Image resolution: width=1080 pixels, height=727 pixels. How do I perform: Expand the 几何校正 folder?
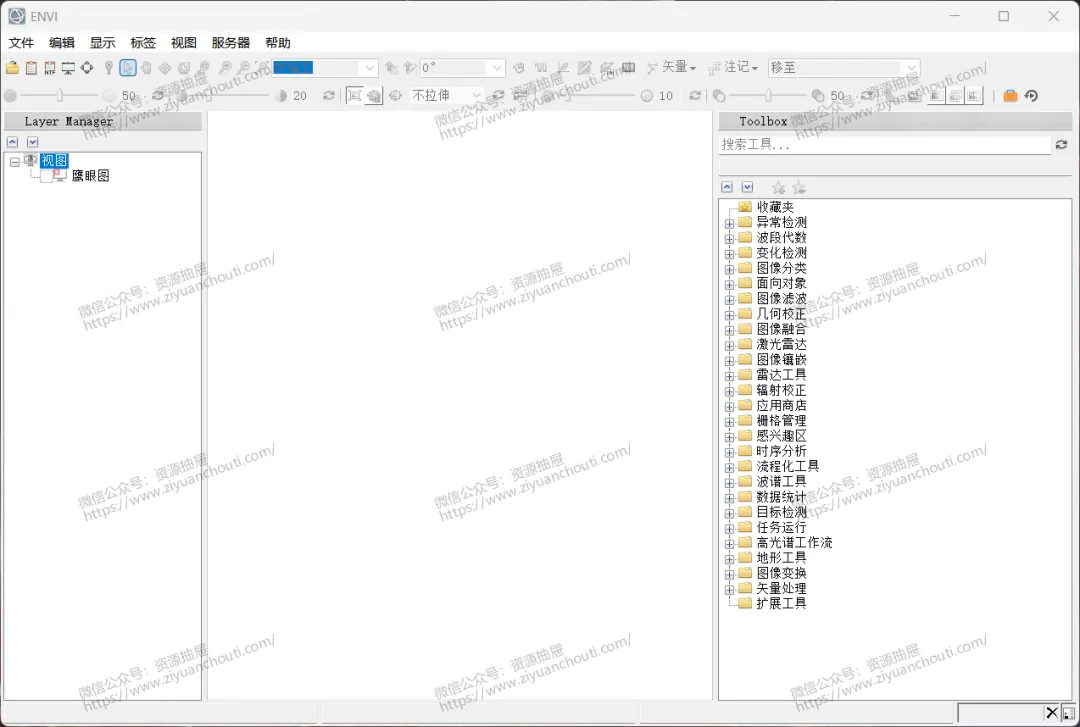pos(729,315)
